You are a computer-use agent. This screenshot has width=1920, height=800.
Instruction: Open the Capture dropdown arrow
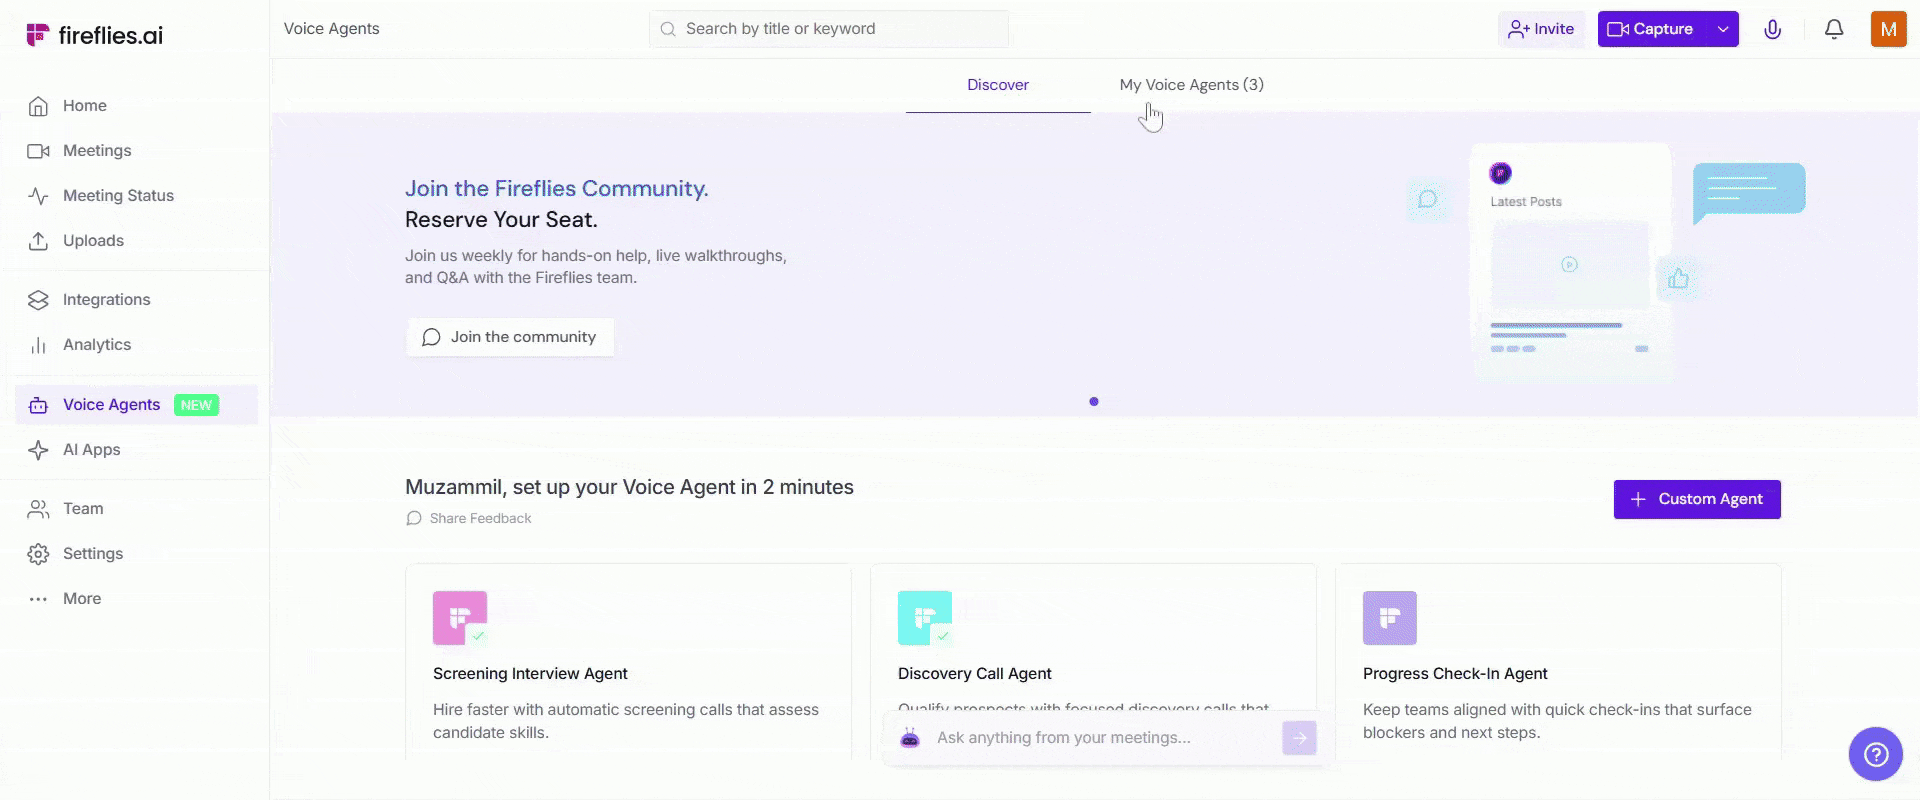point(1723,29)
